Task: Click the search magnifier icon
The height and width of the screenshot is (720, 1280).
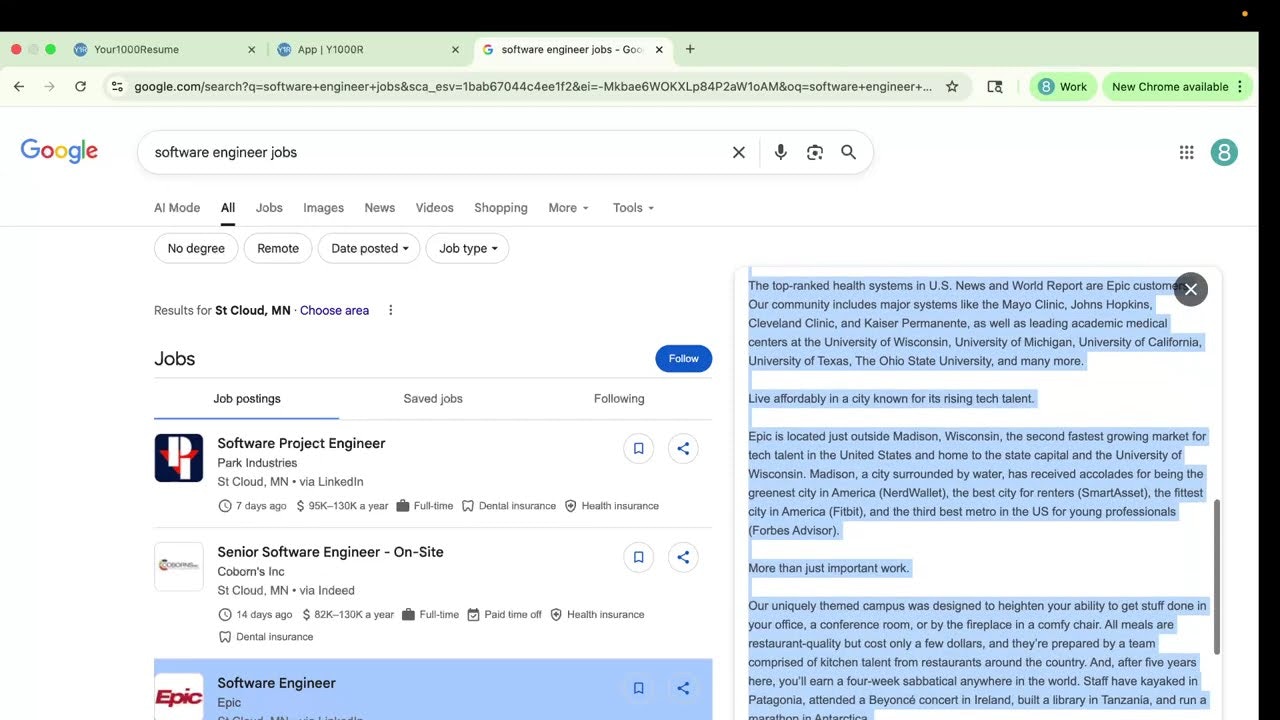Action: coord(848,152)
